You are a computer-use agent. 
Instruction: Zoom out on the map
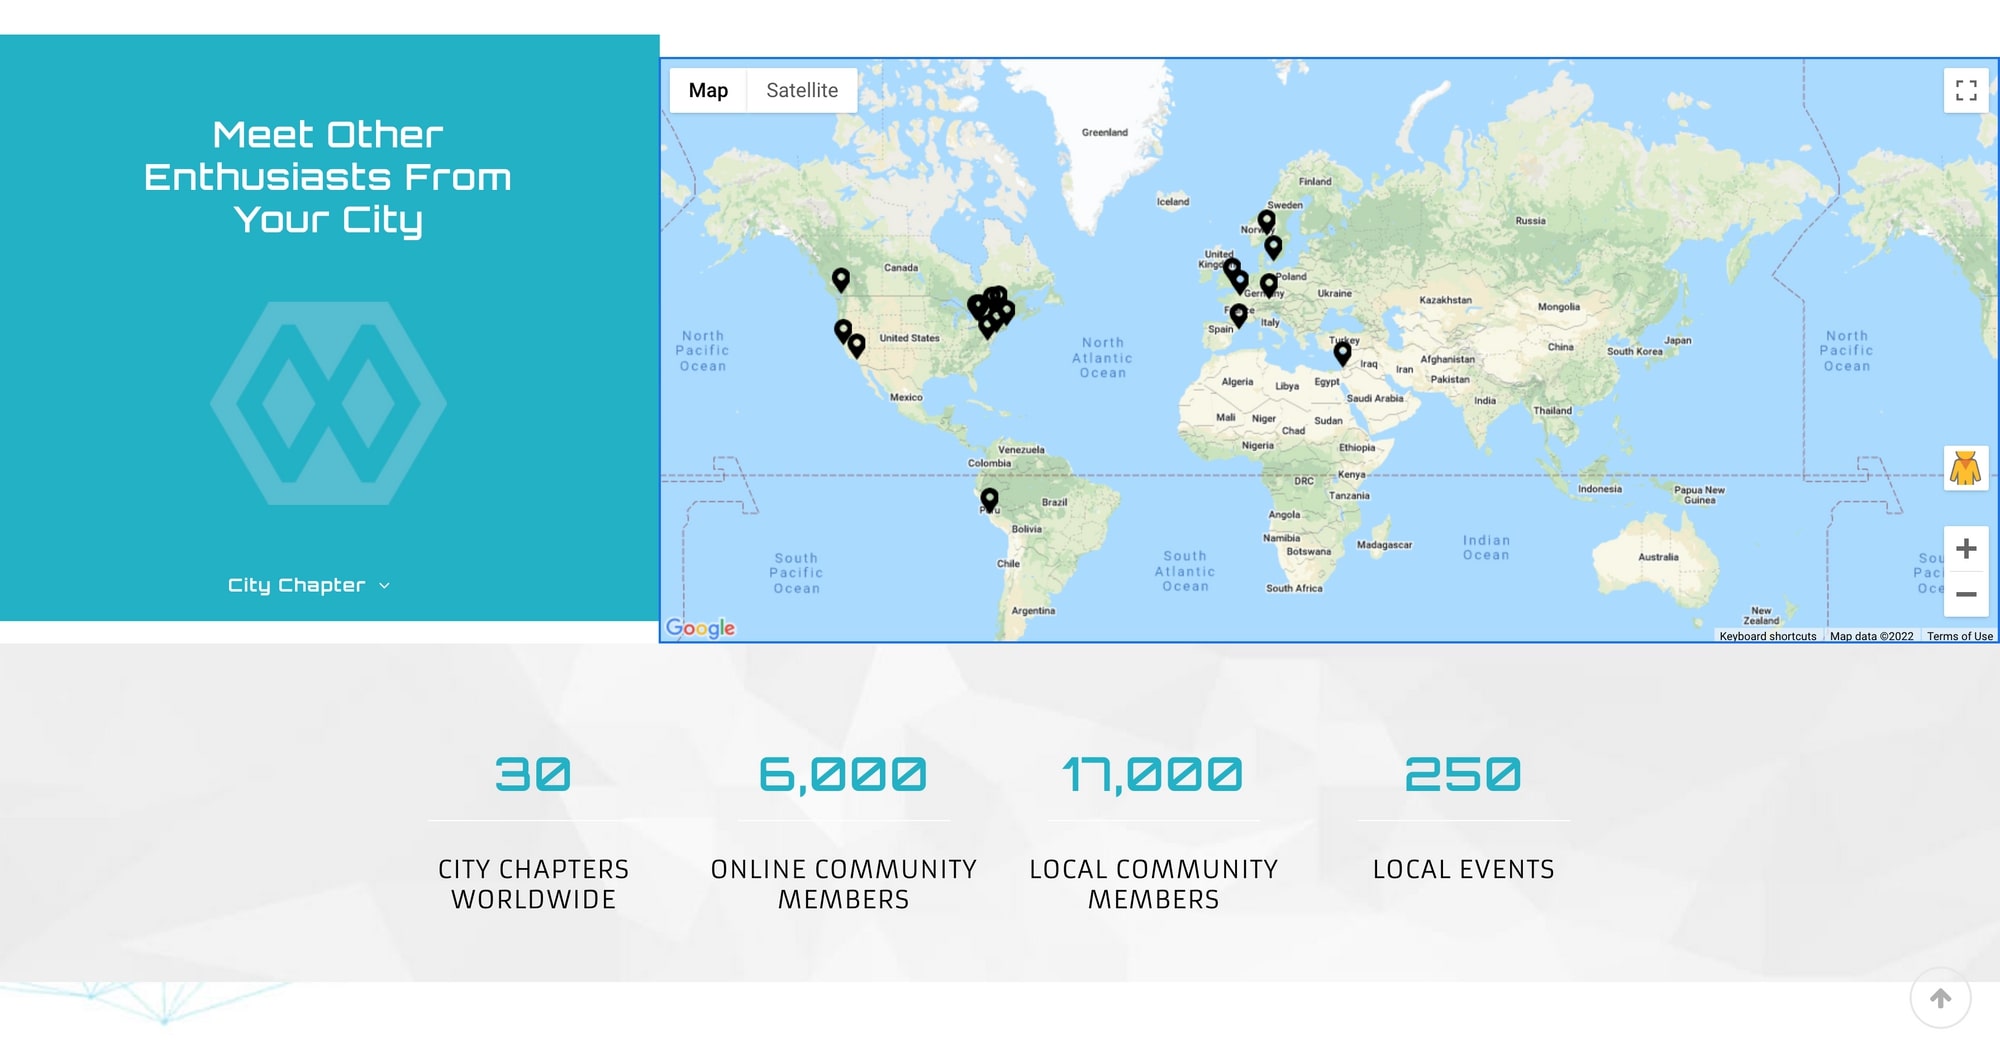point(1966,594)
